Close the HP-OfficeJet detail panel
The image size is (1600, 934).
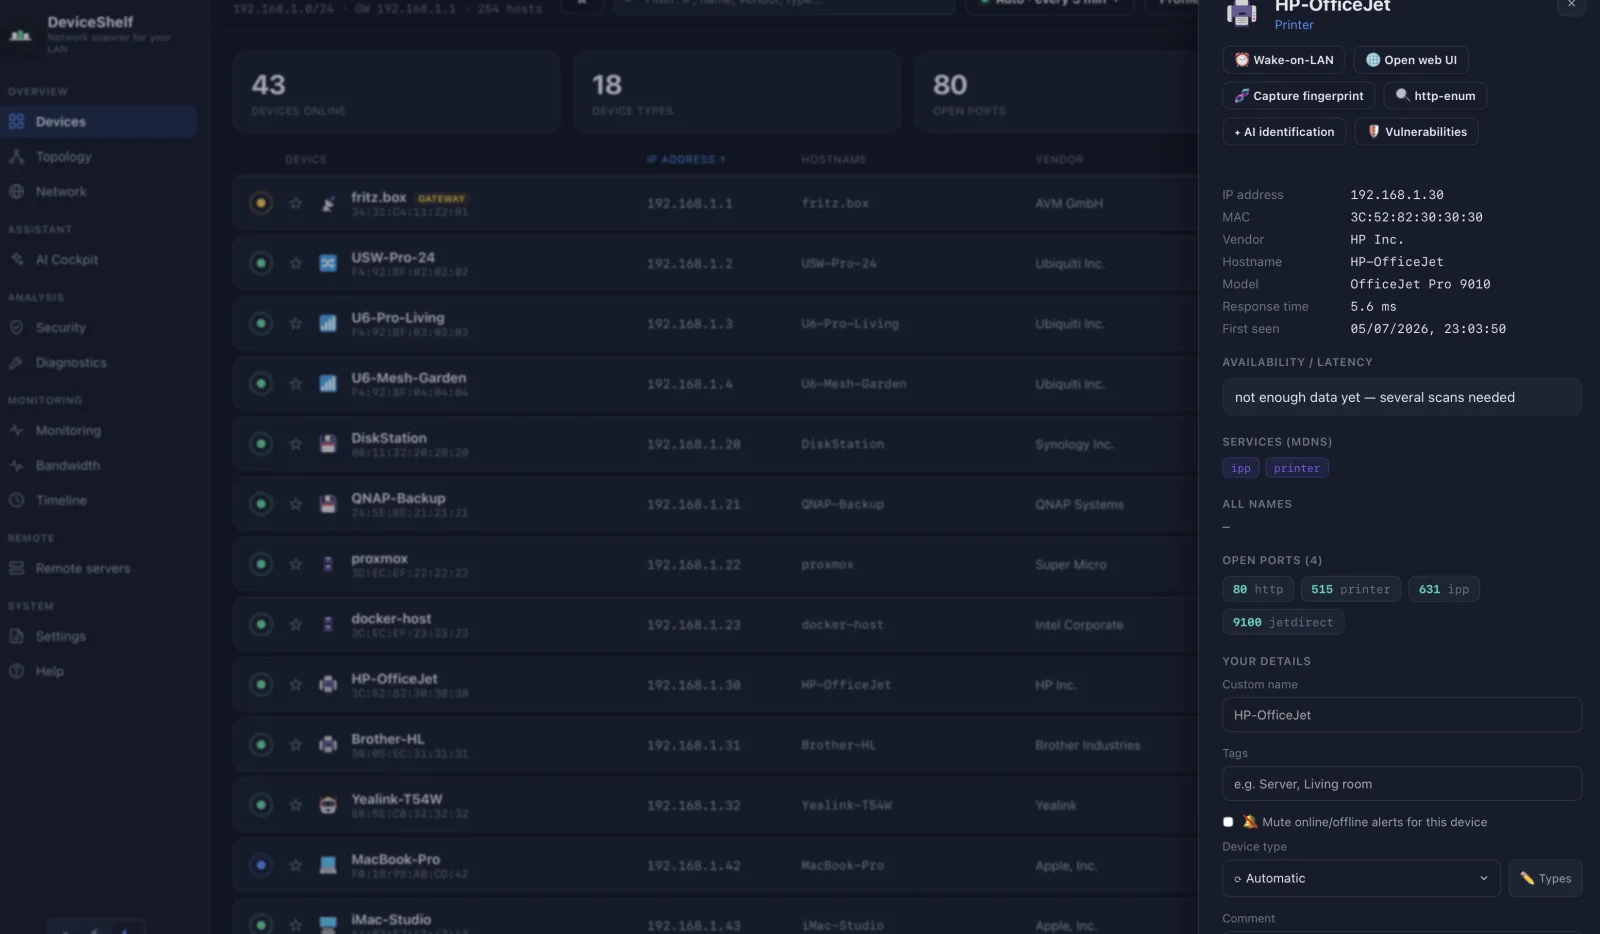click(1571, 4)
